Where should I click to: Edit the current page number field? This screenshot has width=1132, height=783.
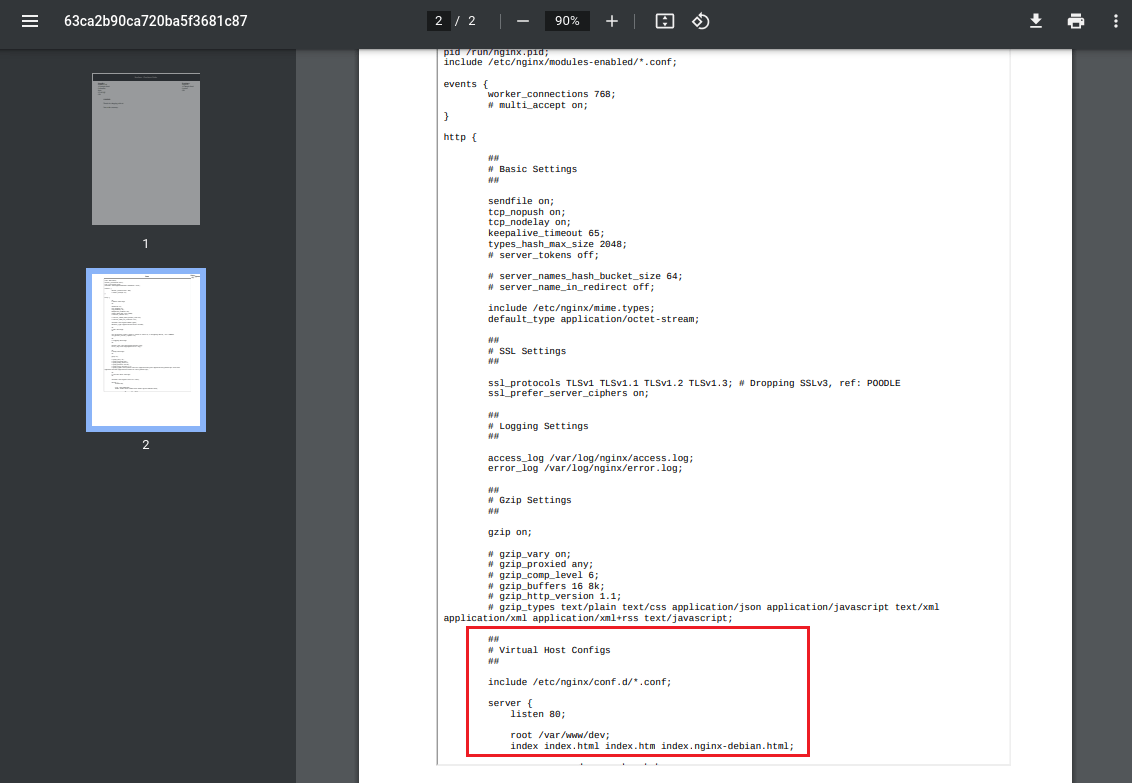click(x=438, y=21)
